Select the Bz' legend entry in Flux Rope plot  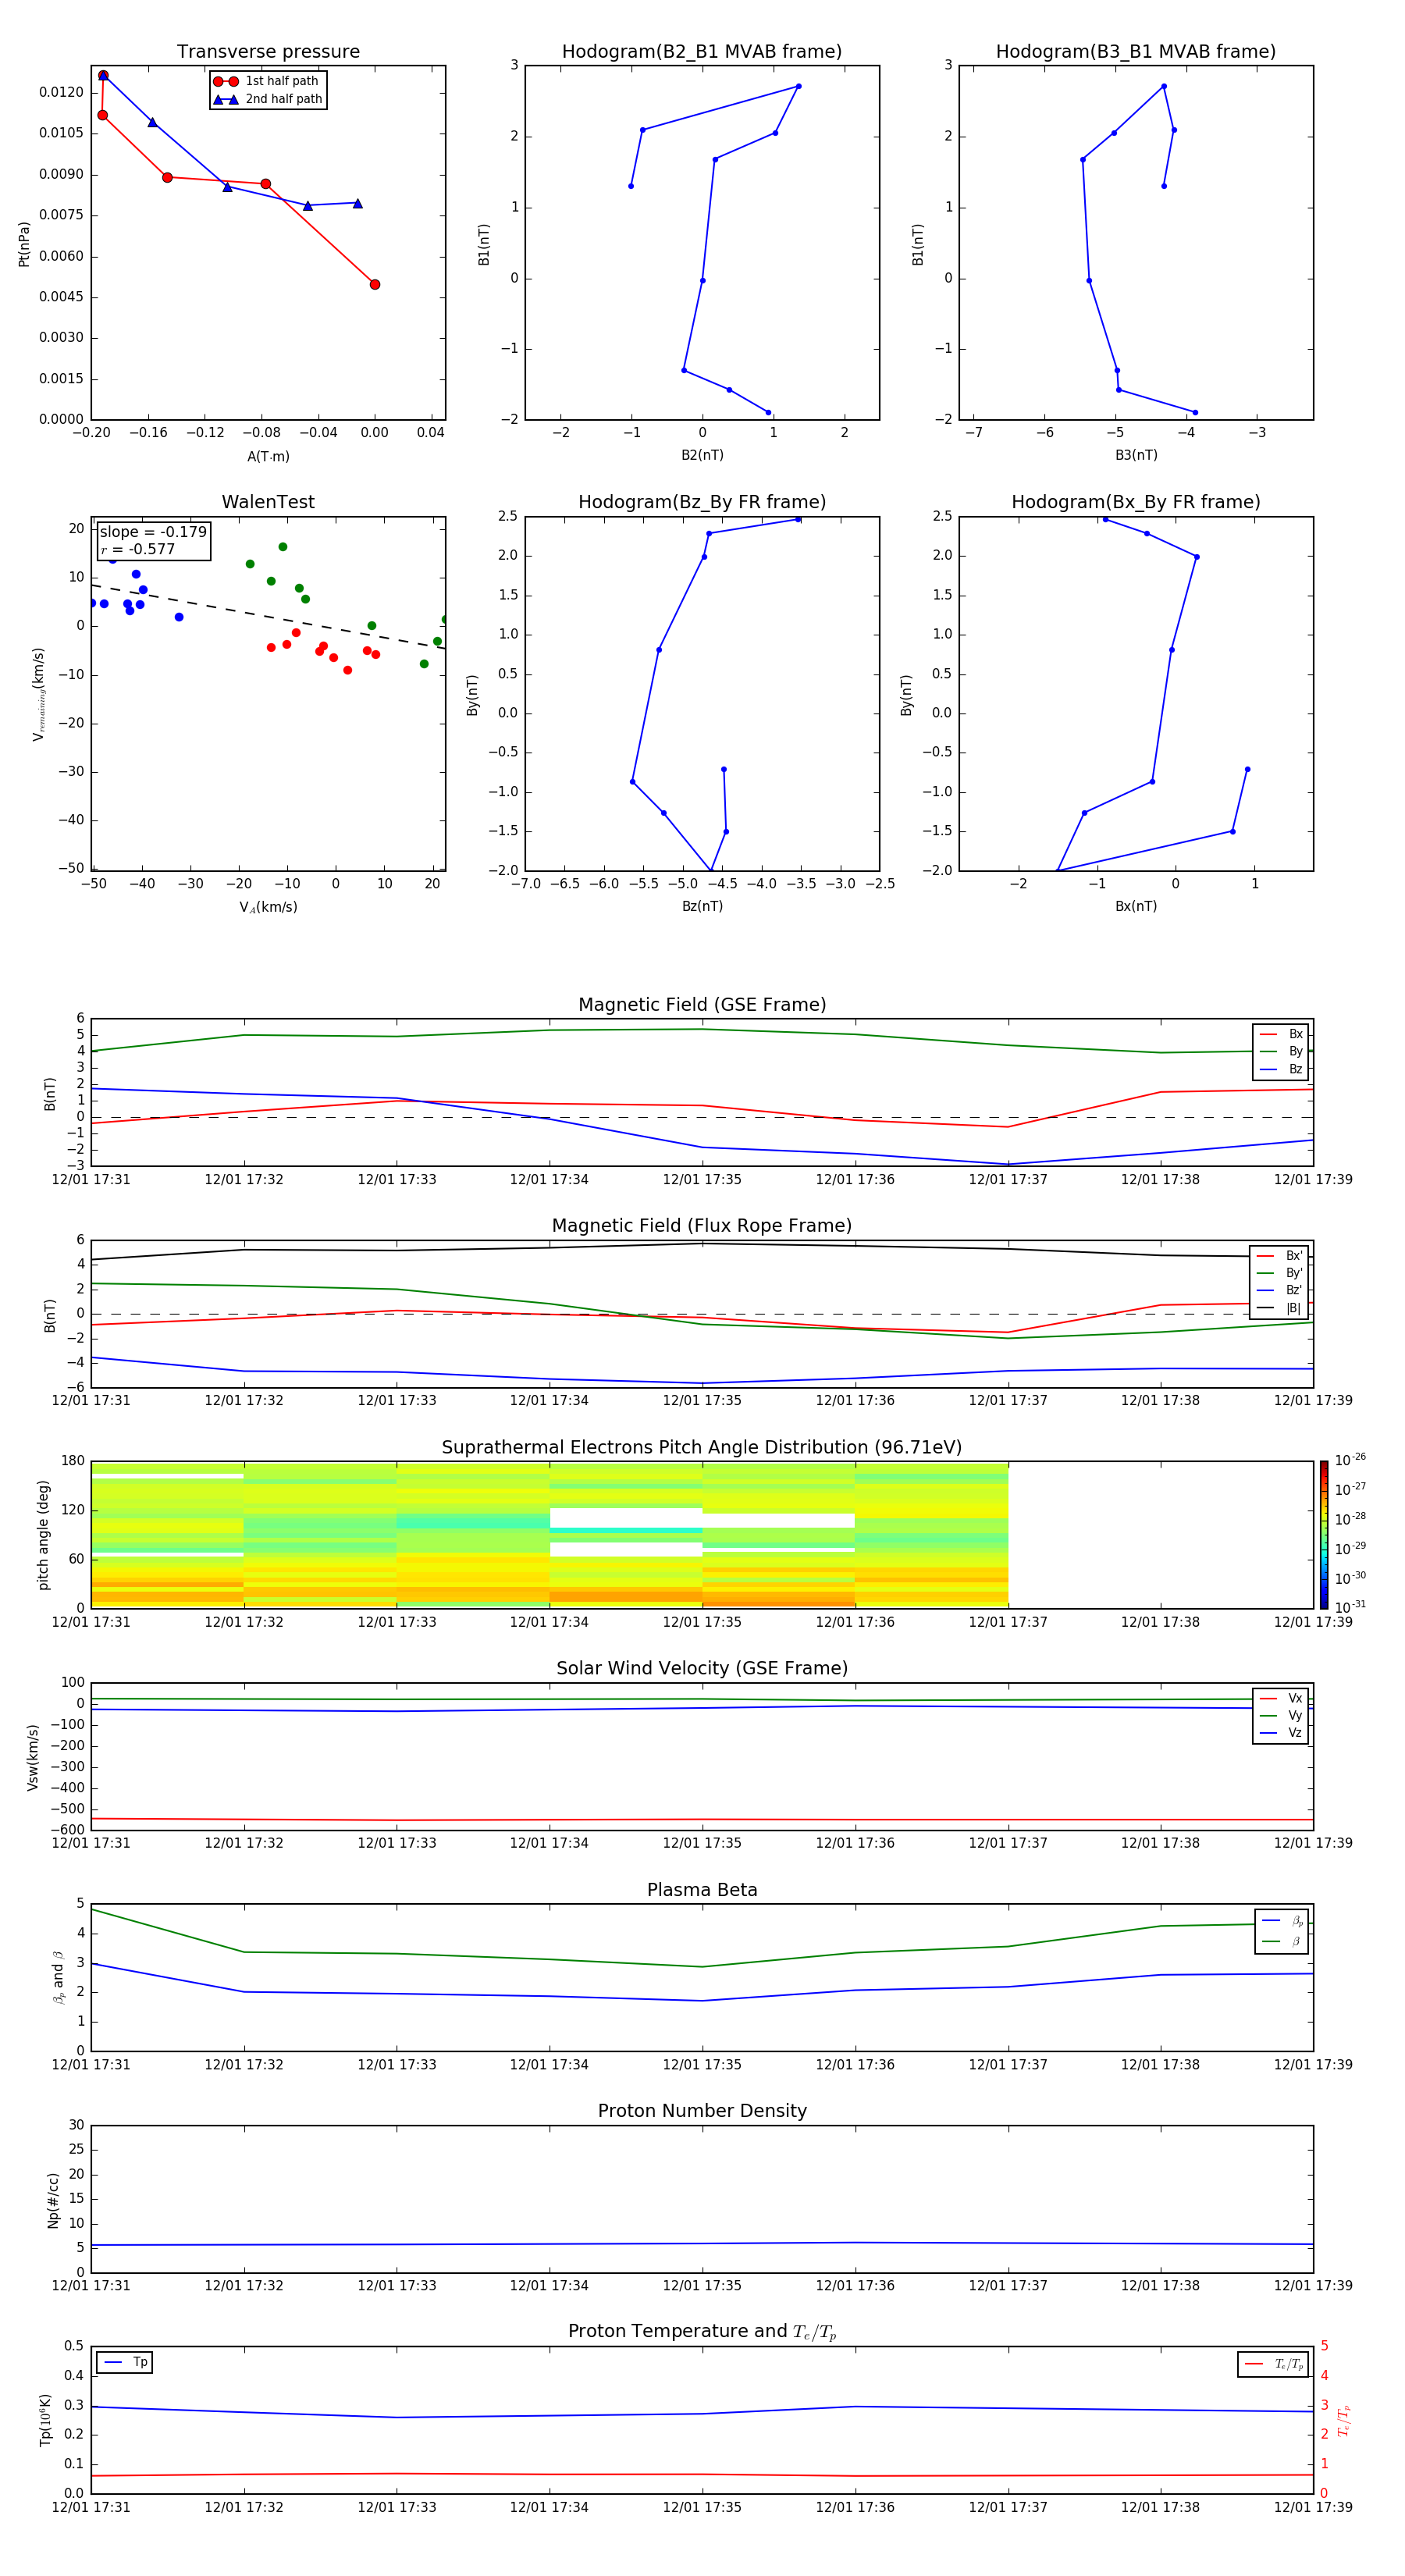pos(1279,1290)
